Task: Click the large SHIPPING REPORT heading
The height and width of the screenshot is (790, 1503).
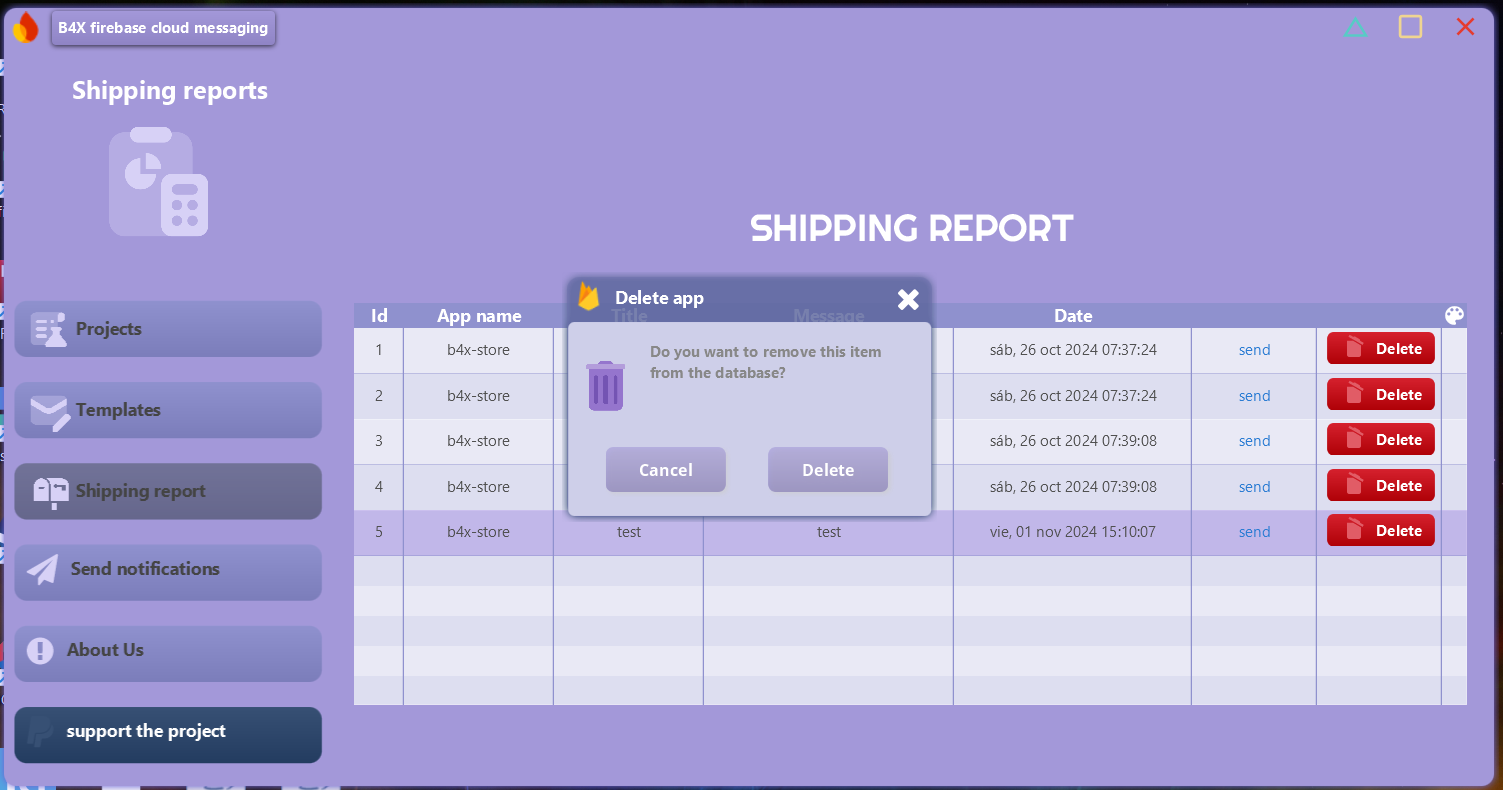Action: (911, 228)
